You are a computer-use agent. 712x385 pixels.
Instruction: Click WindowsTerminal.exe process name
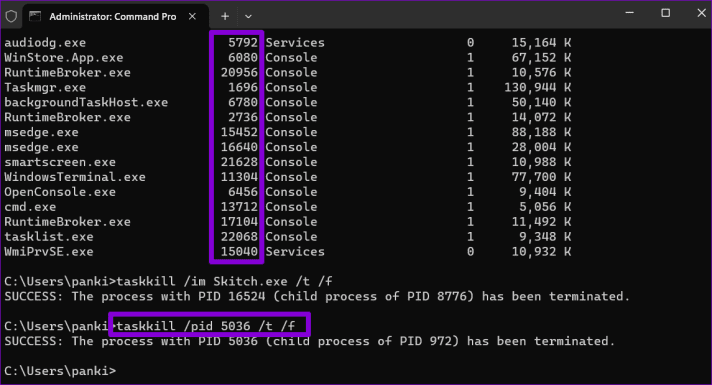pyautogui.click(x=75, y=177)
